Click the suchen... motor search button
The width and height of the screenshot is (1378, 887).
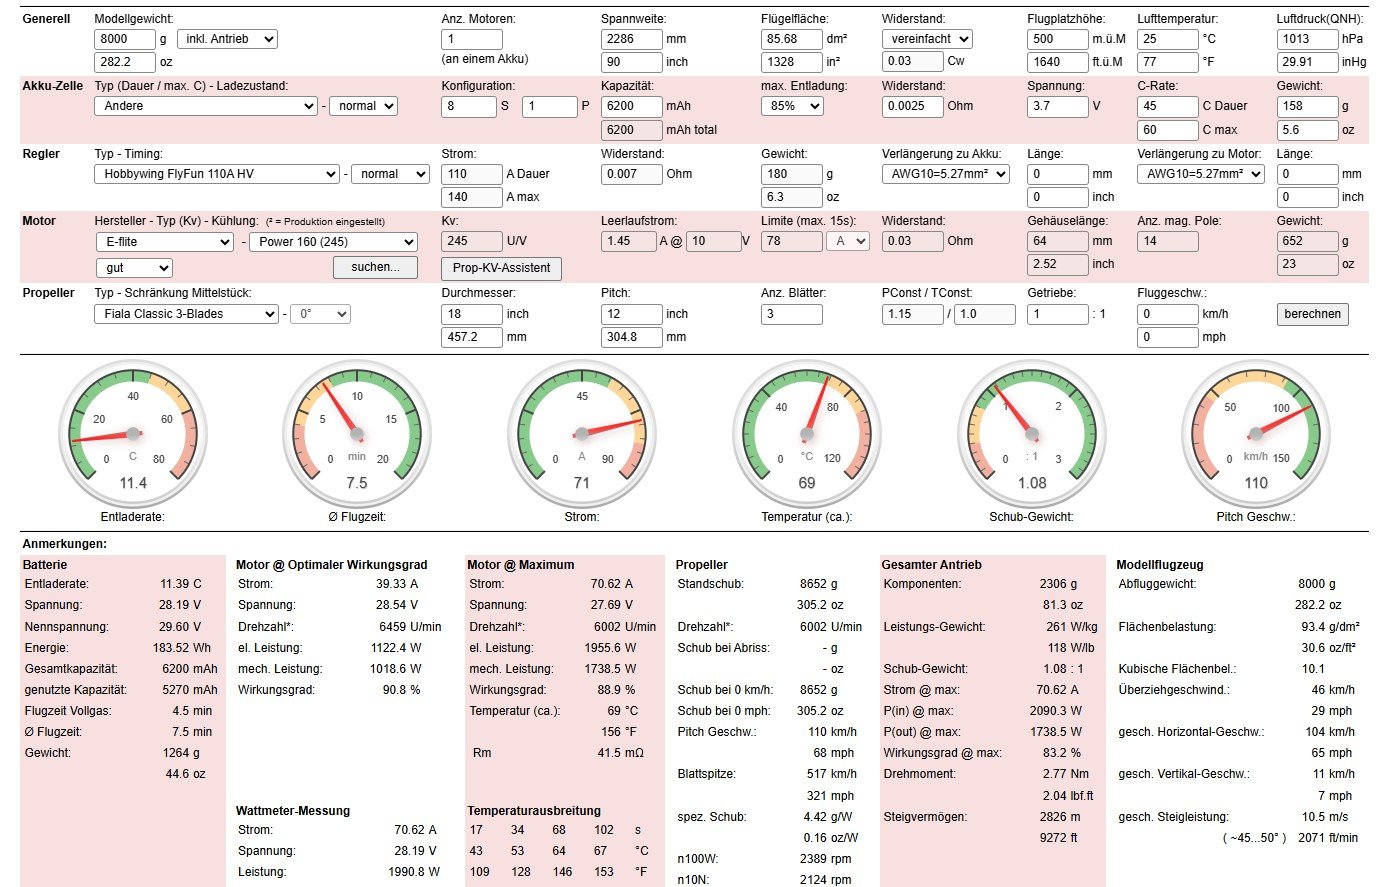[375, 267]
